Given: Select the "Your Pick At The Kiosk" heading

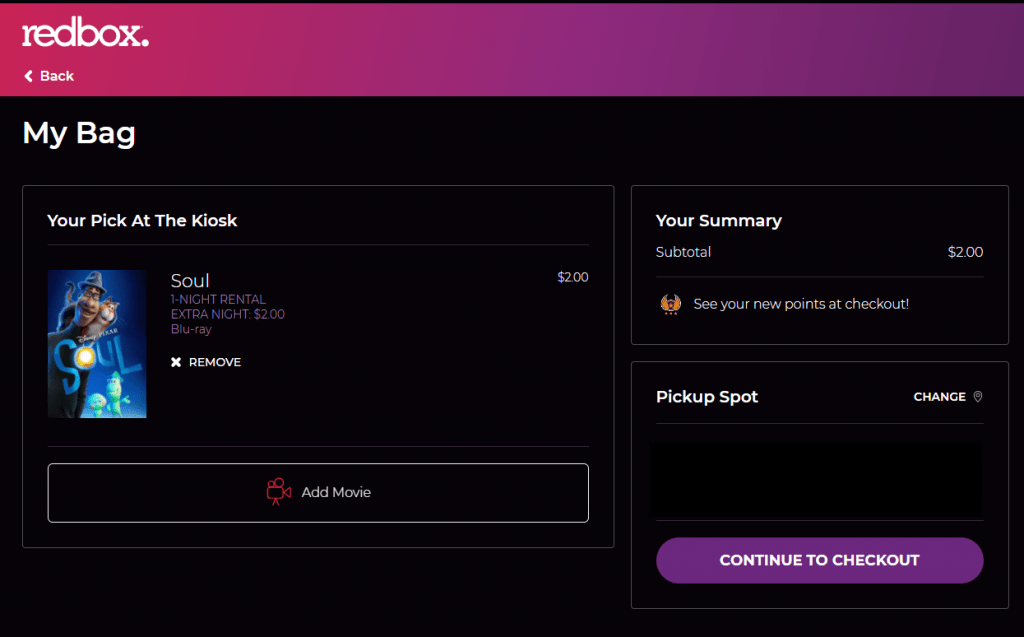Looking at the screenshot, I should click(142, 221).
